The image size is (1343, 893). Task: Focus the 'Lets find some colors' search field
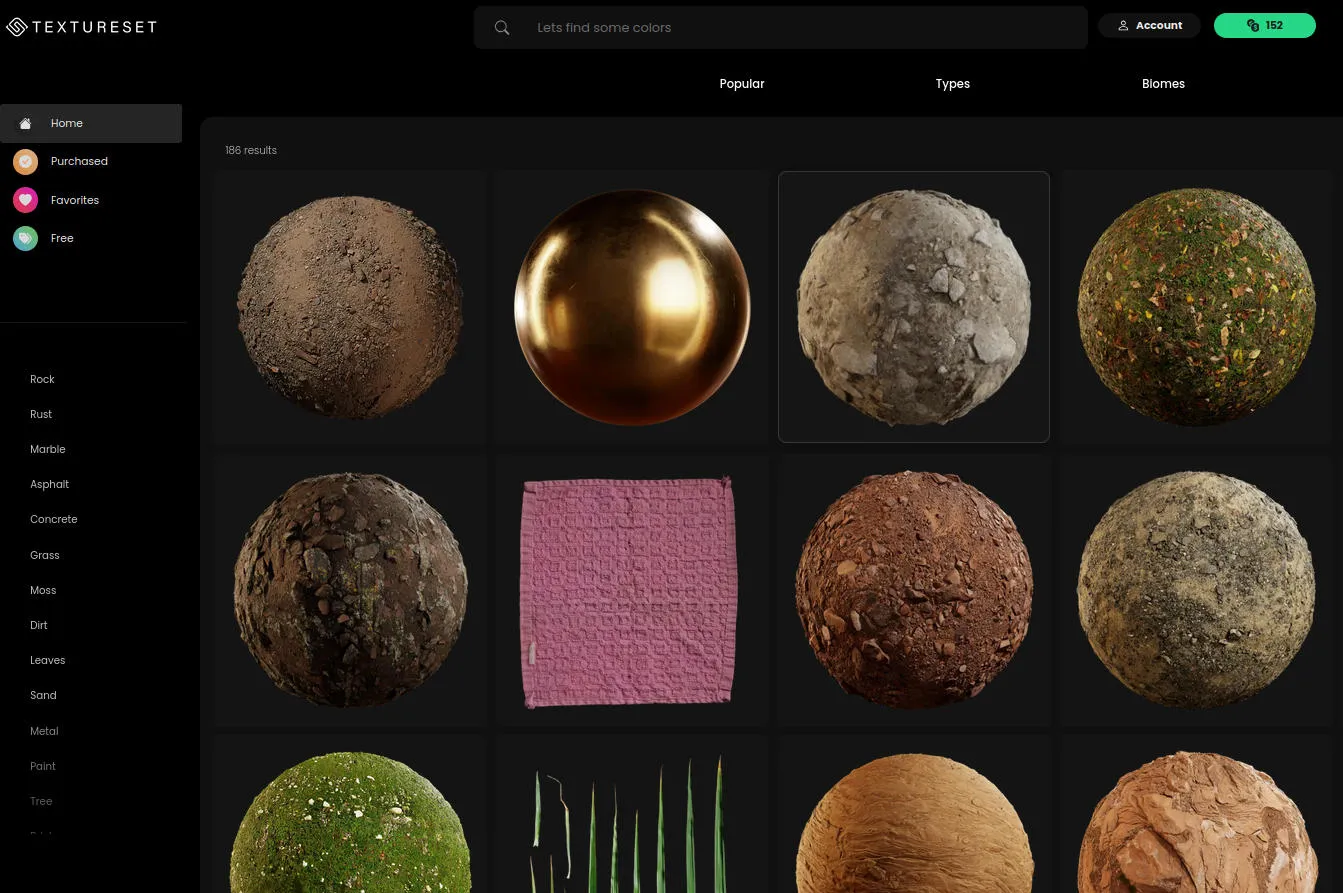[780, 28]
